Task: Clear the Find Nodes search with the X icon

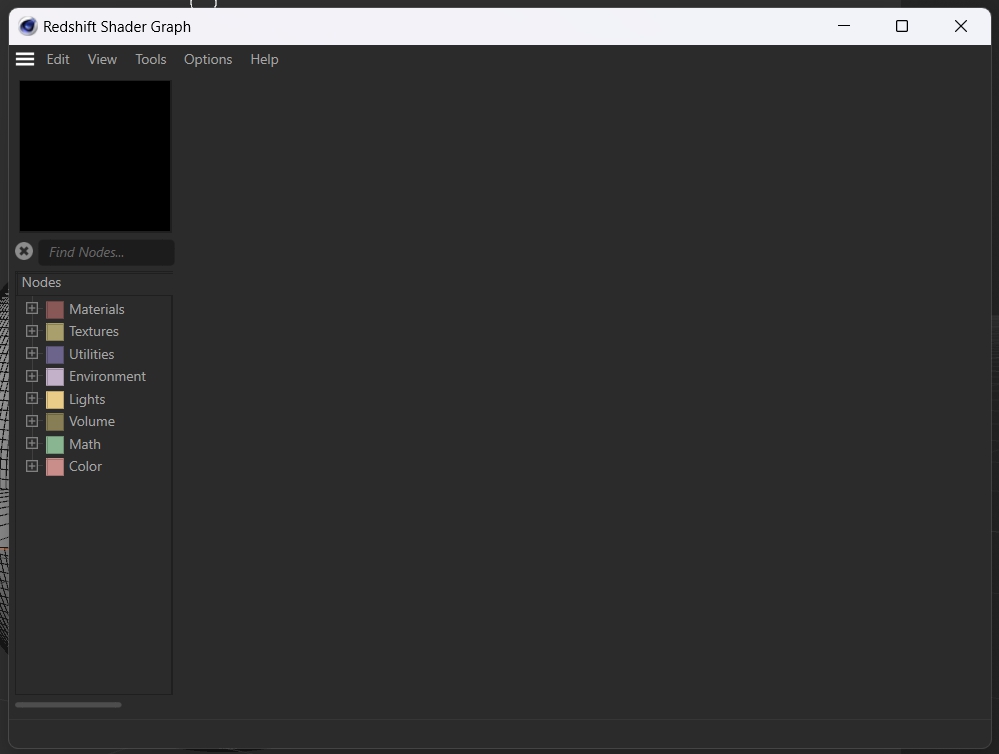Action: pyautogui.click(x=24, y=252)
